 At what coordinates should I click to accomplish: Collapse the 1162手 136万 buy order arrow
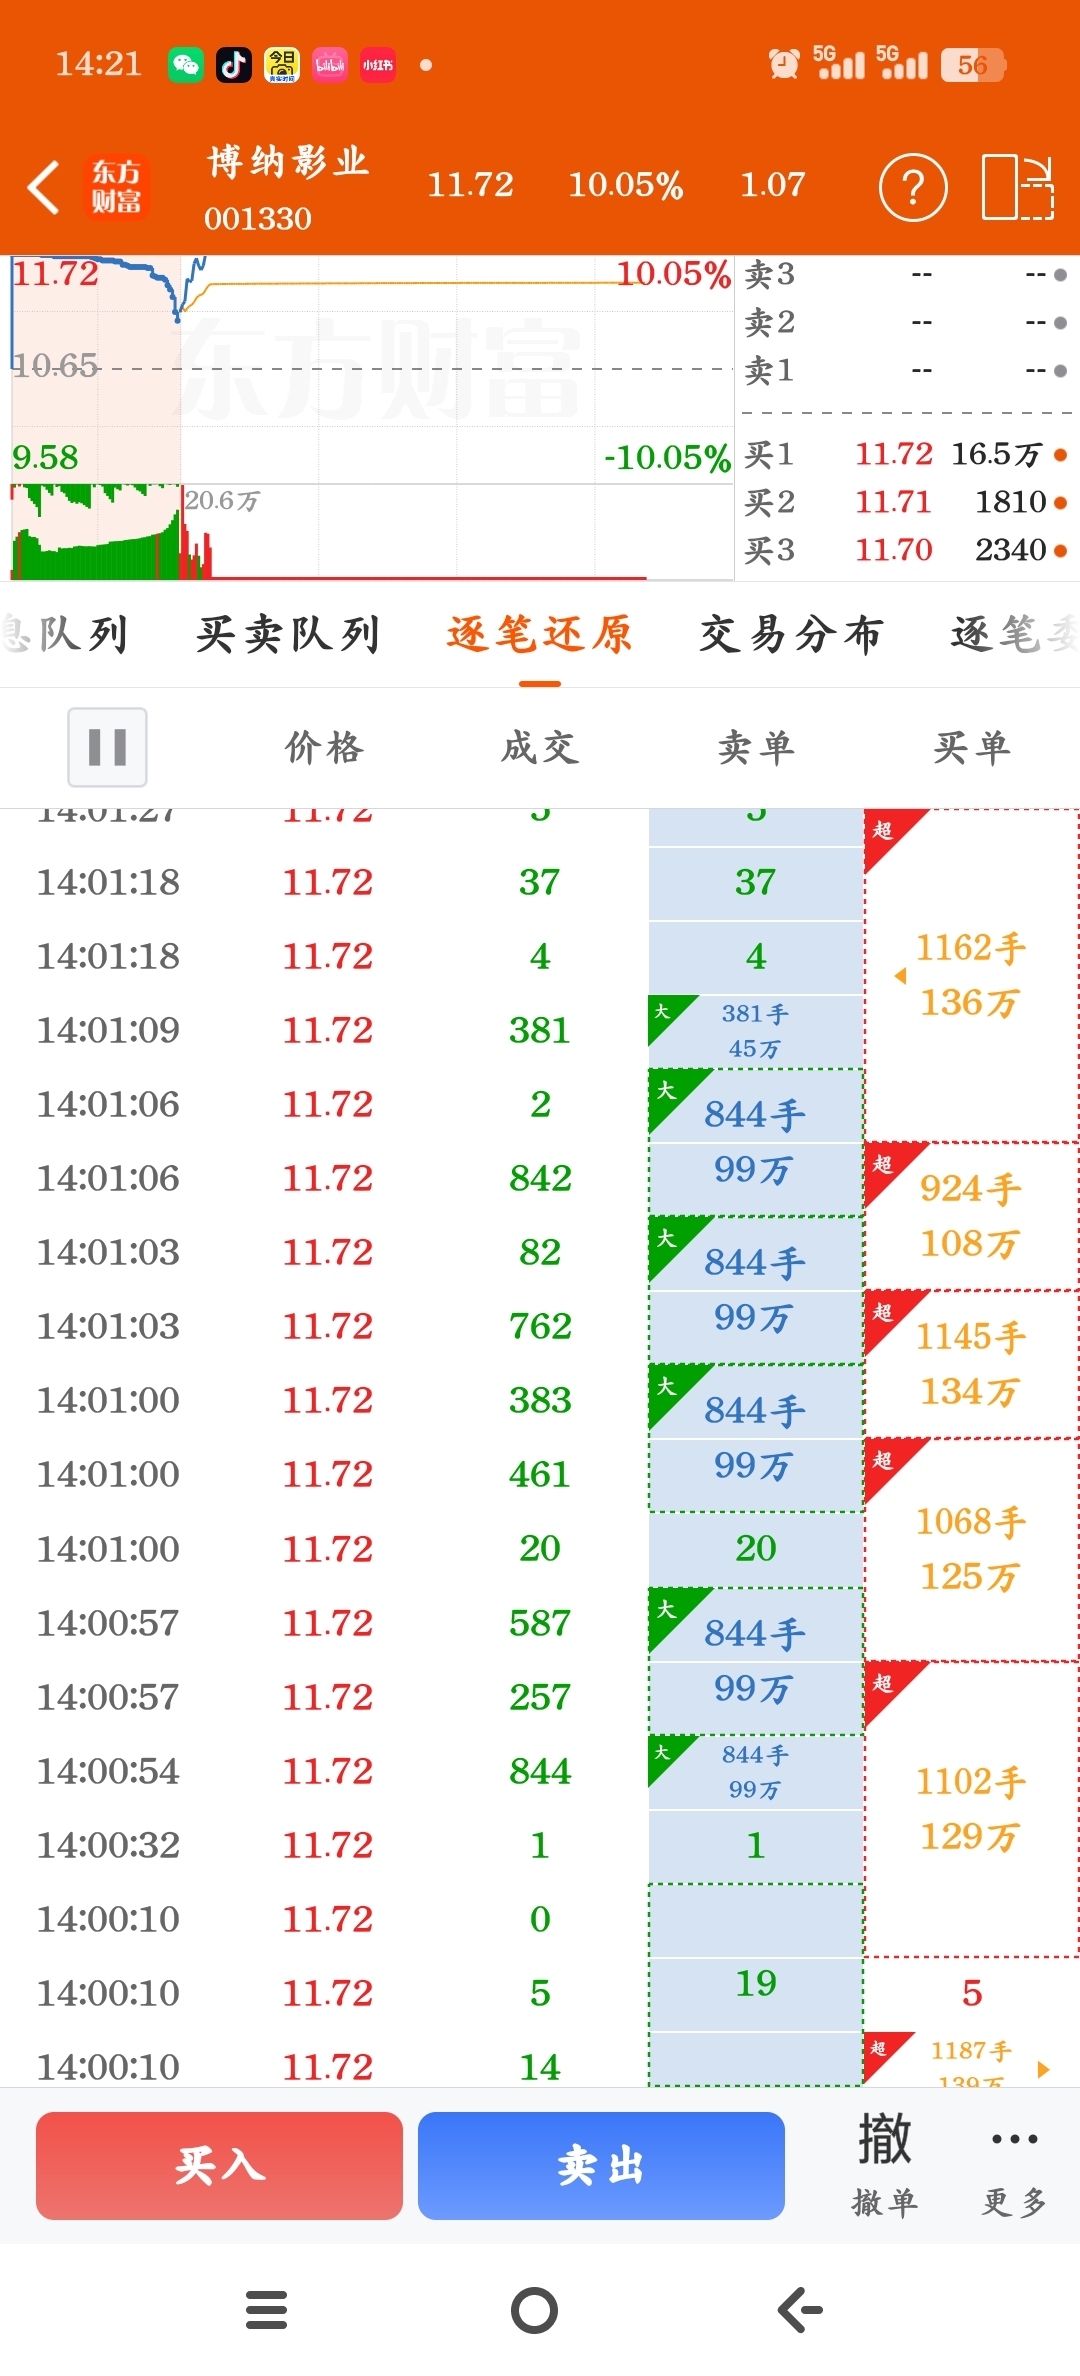click(900, 975)
